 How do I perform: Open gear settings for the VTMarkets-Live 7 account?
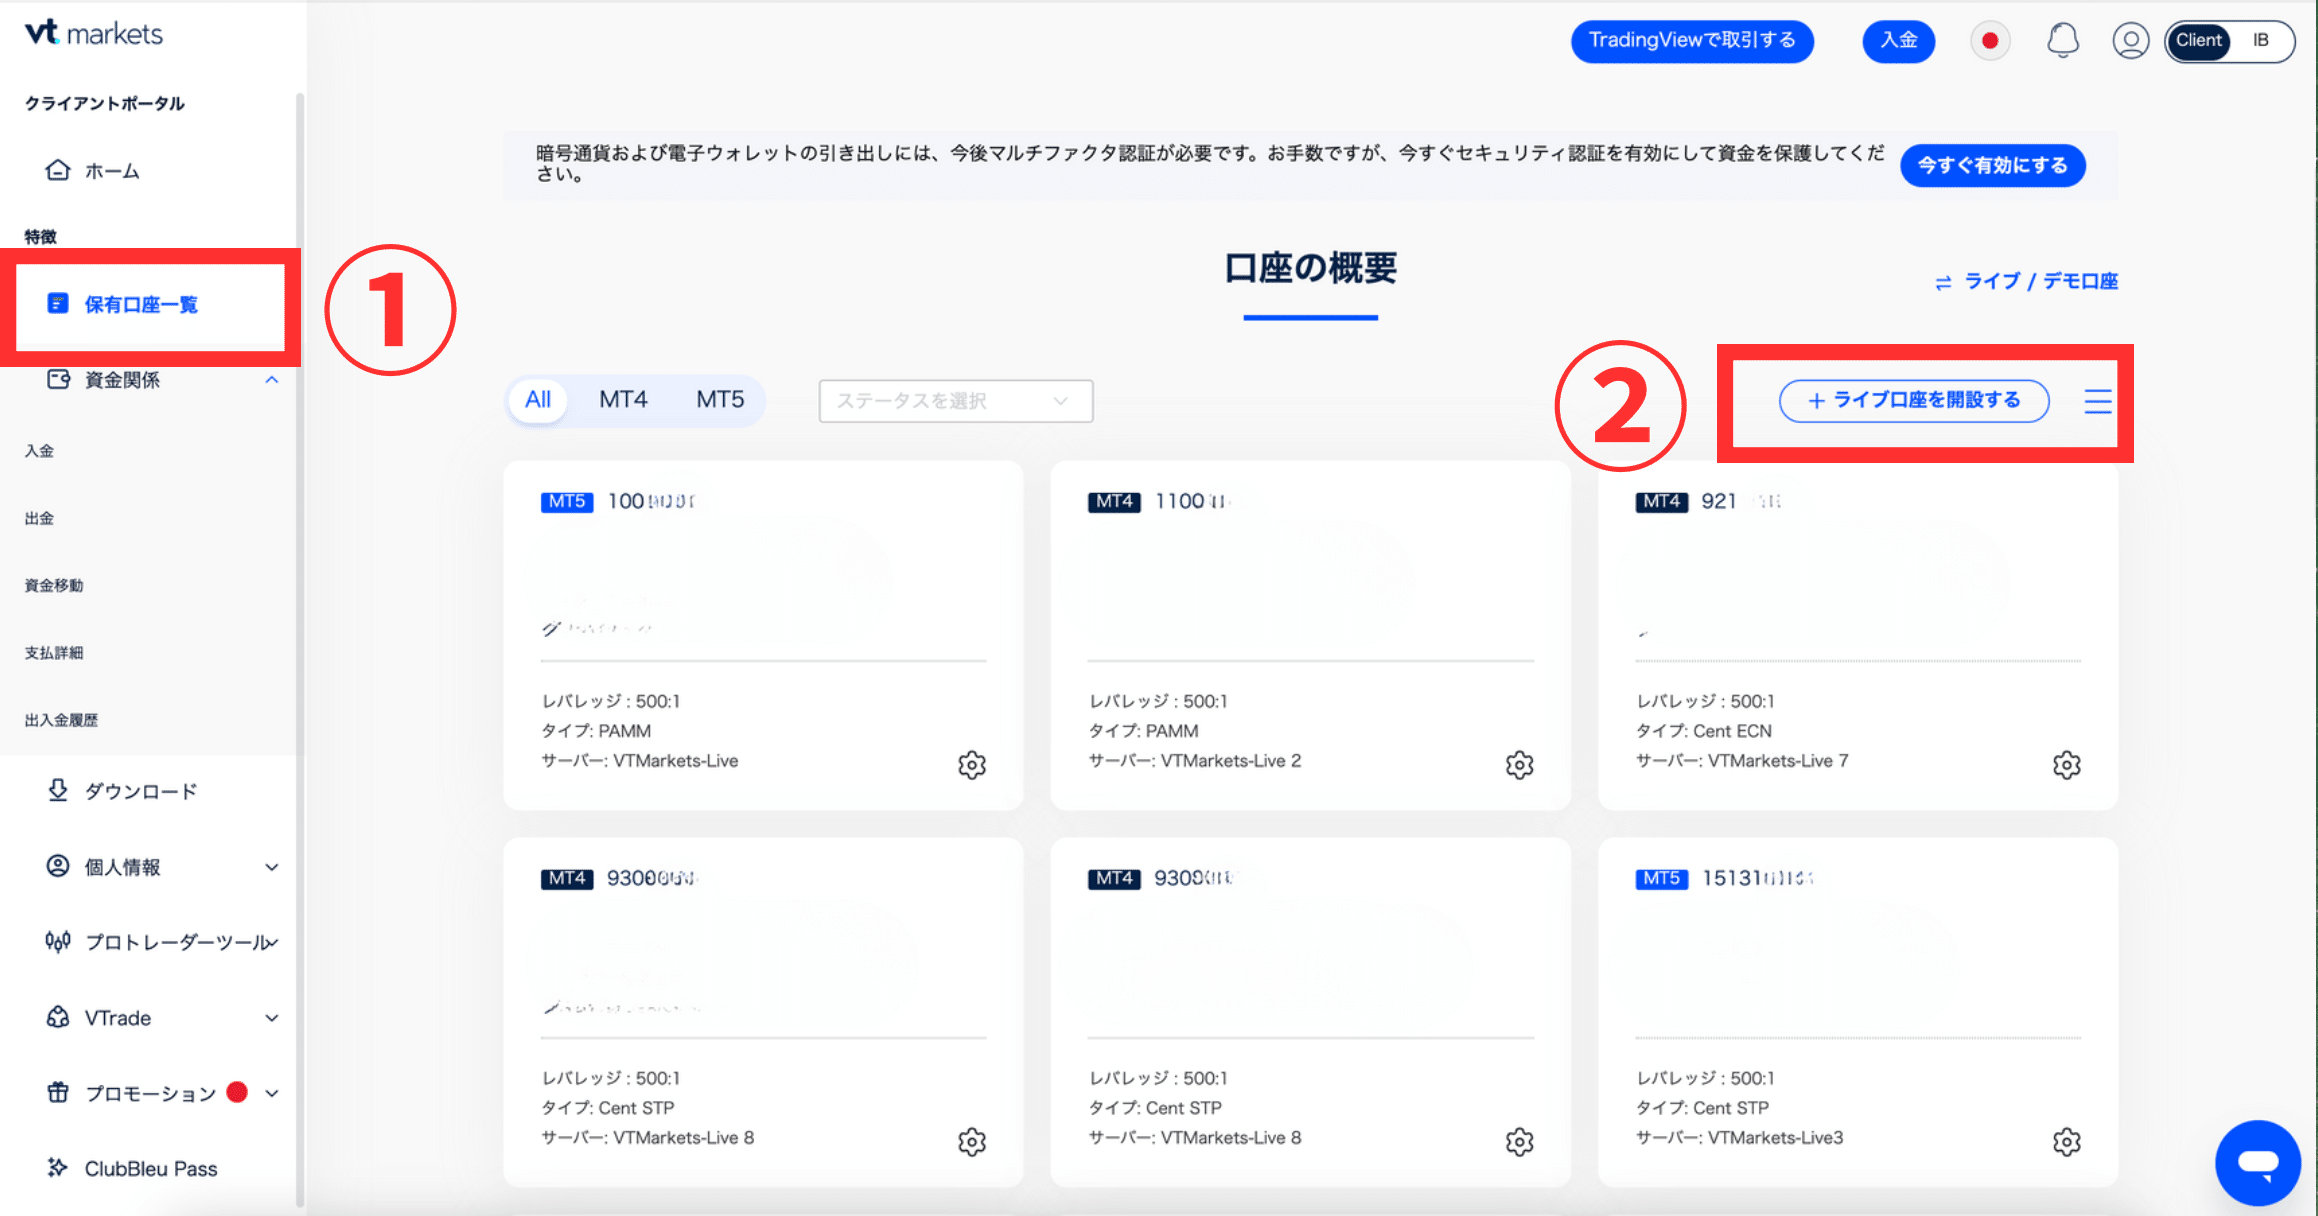(x=2066, y=765)
